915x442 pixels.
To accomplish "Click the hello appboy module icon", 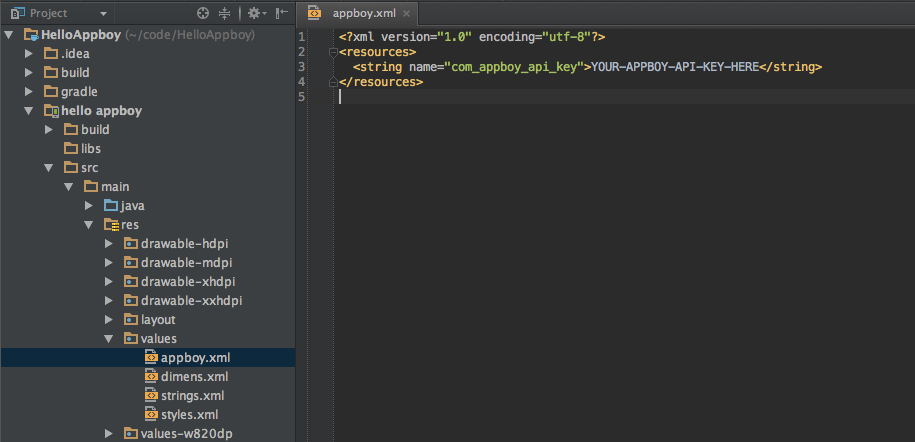I will pyautogui.click(x=50, y=111).
